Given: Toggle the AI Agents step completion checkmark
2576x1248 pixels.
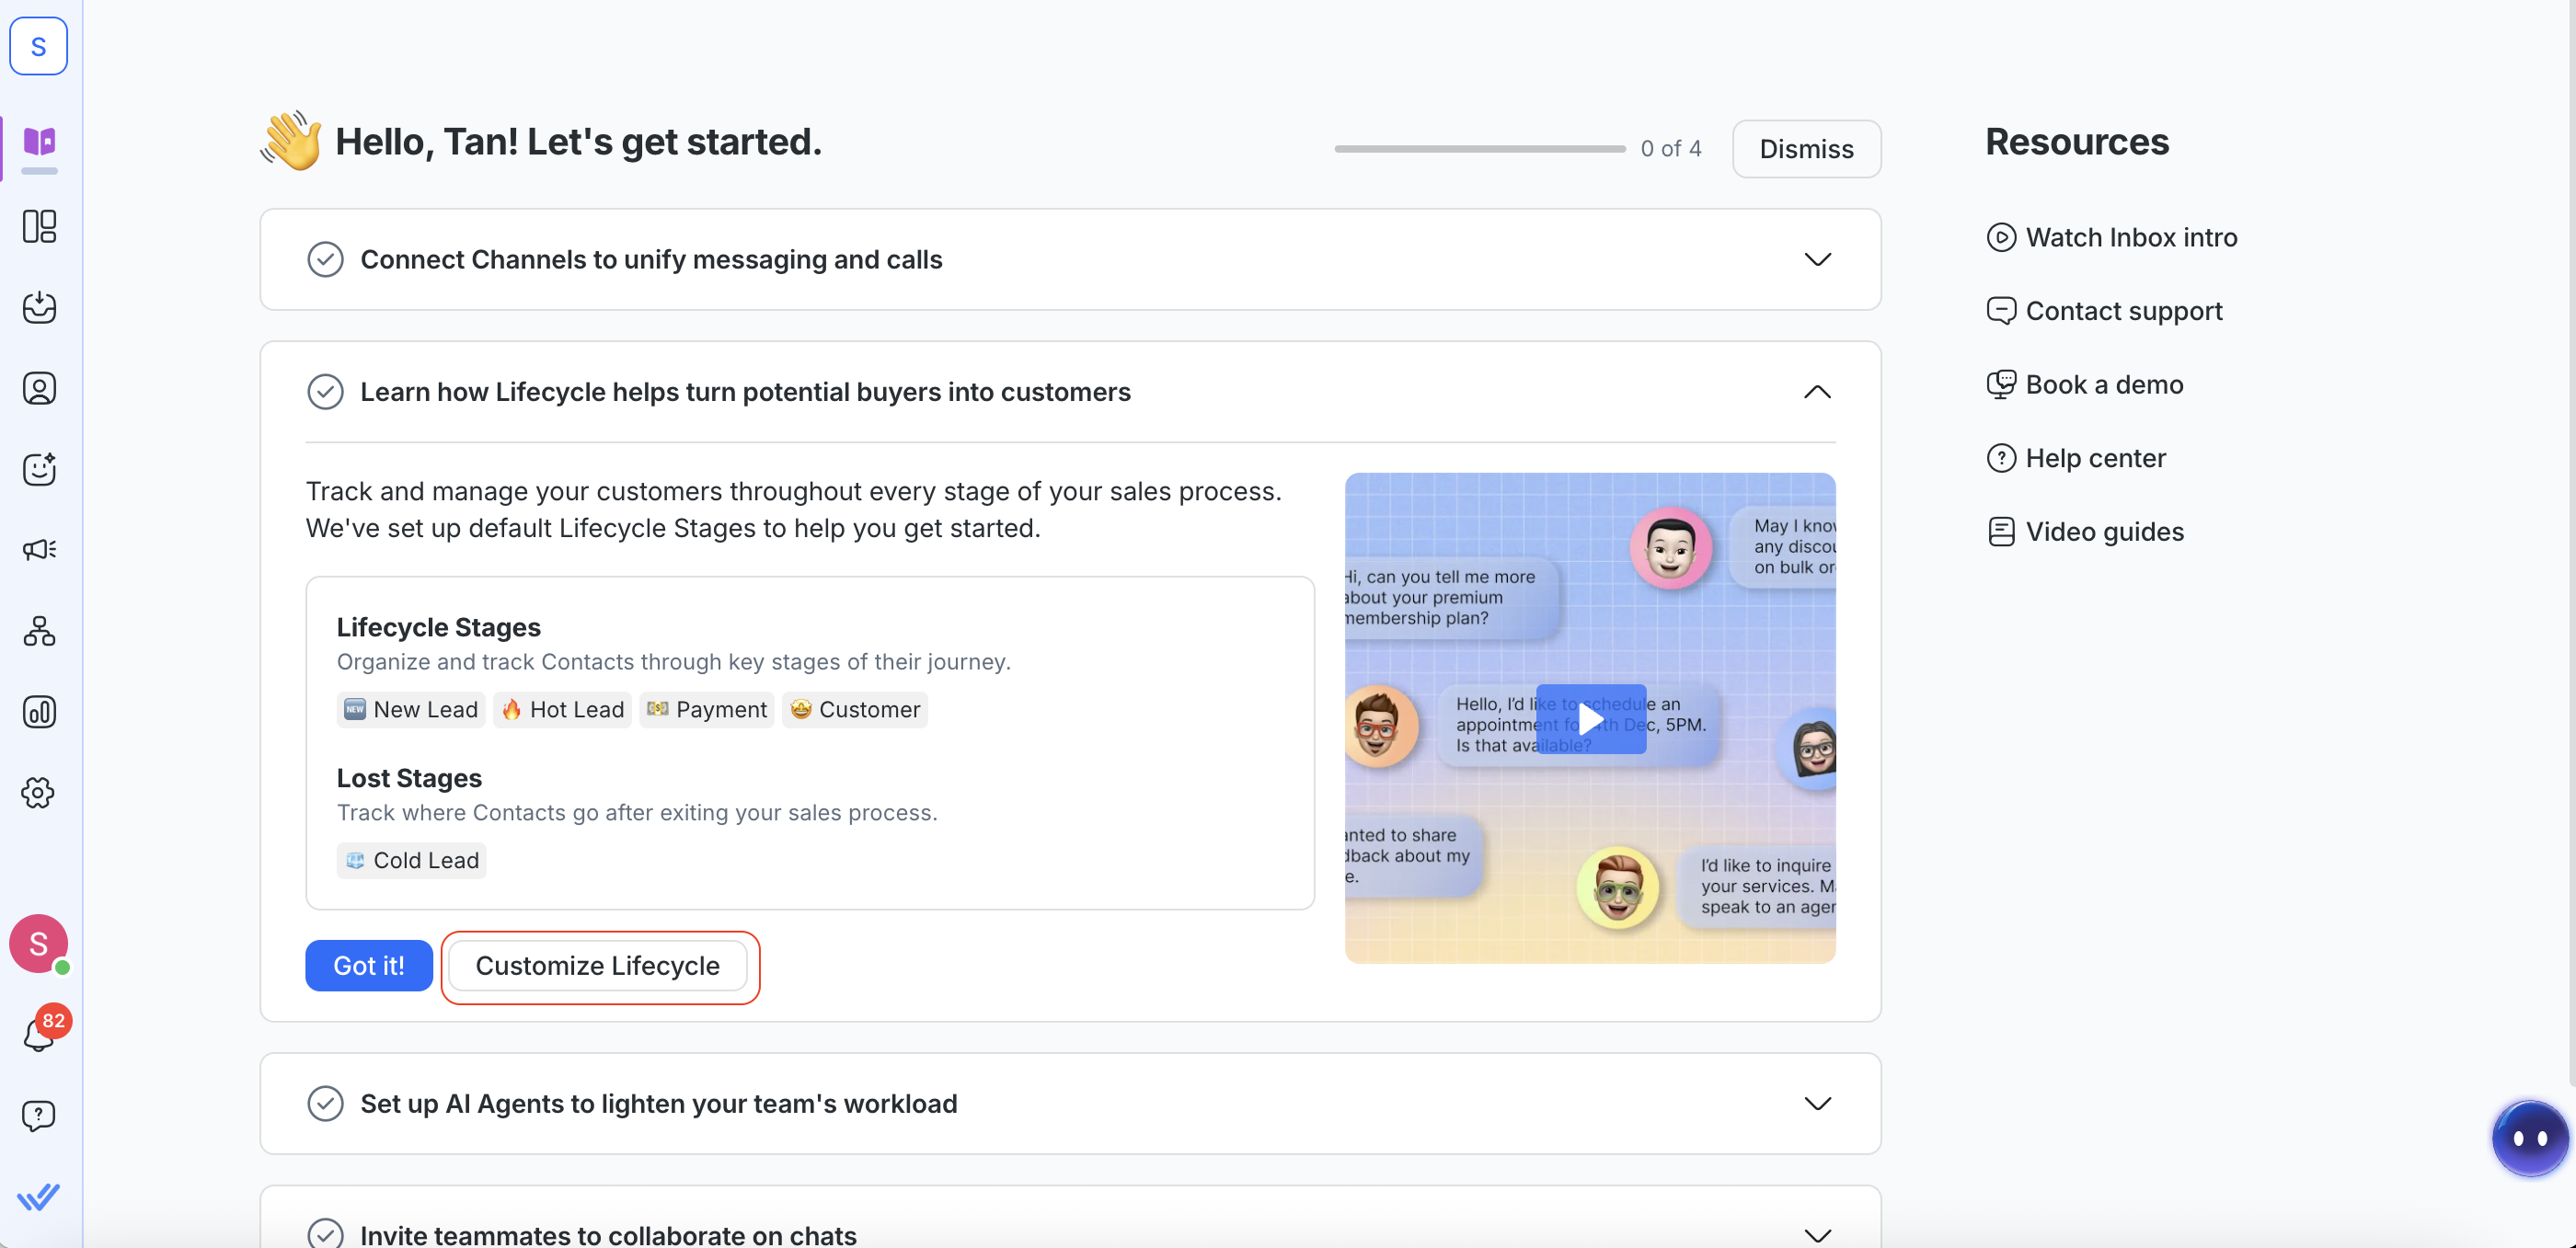Looking at the screenshot, I should pyautogui.click(x=325, y=1104).
